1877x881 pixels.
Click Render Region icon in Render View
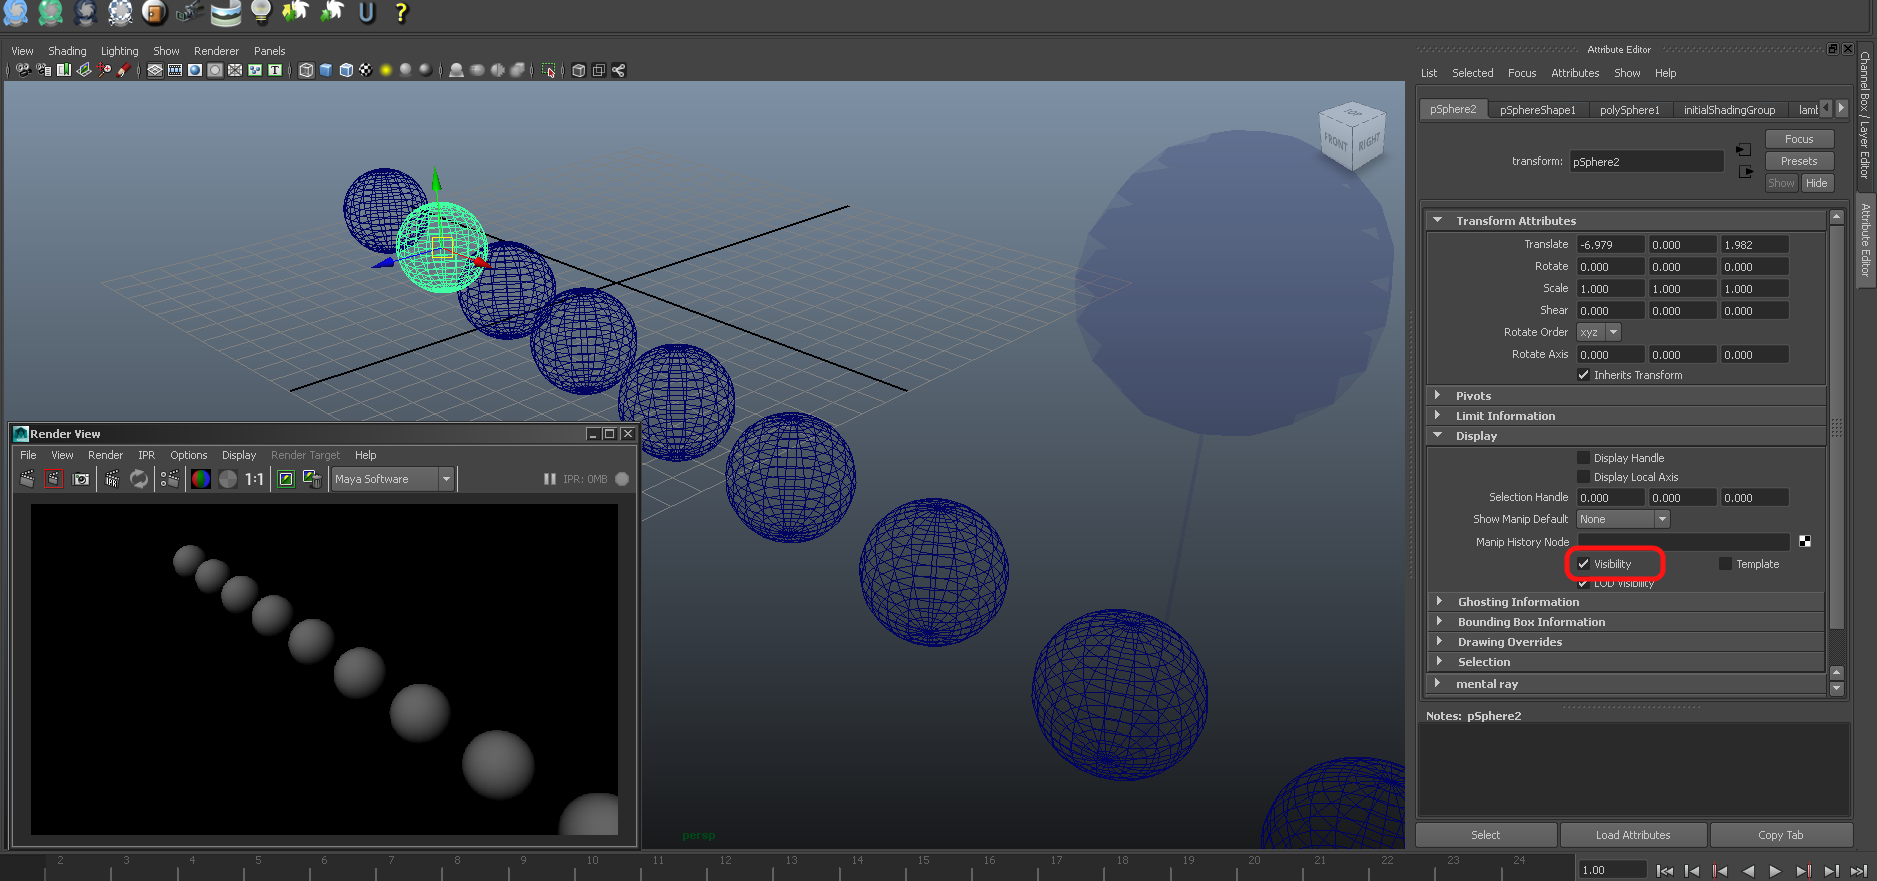coord(54,479)
